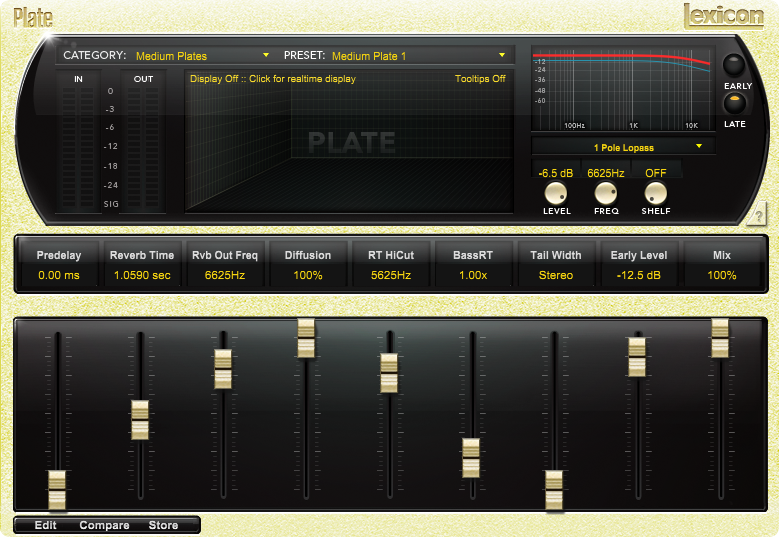Click the Tail Width fader handle

[554, 490]
